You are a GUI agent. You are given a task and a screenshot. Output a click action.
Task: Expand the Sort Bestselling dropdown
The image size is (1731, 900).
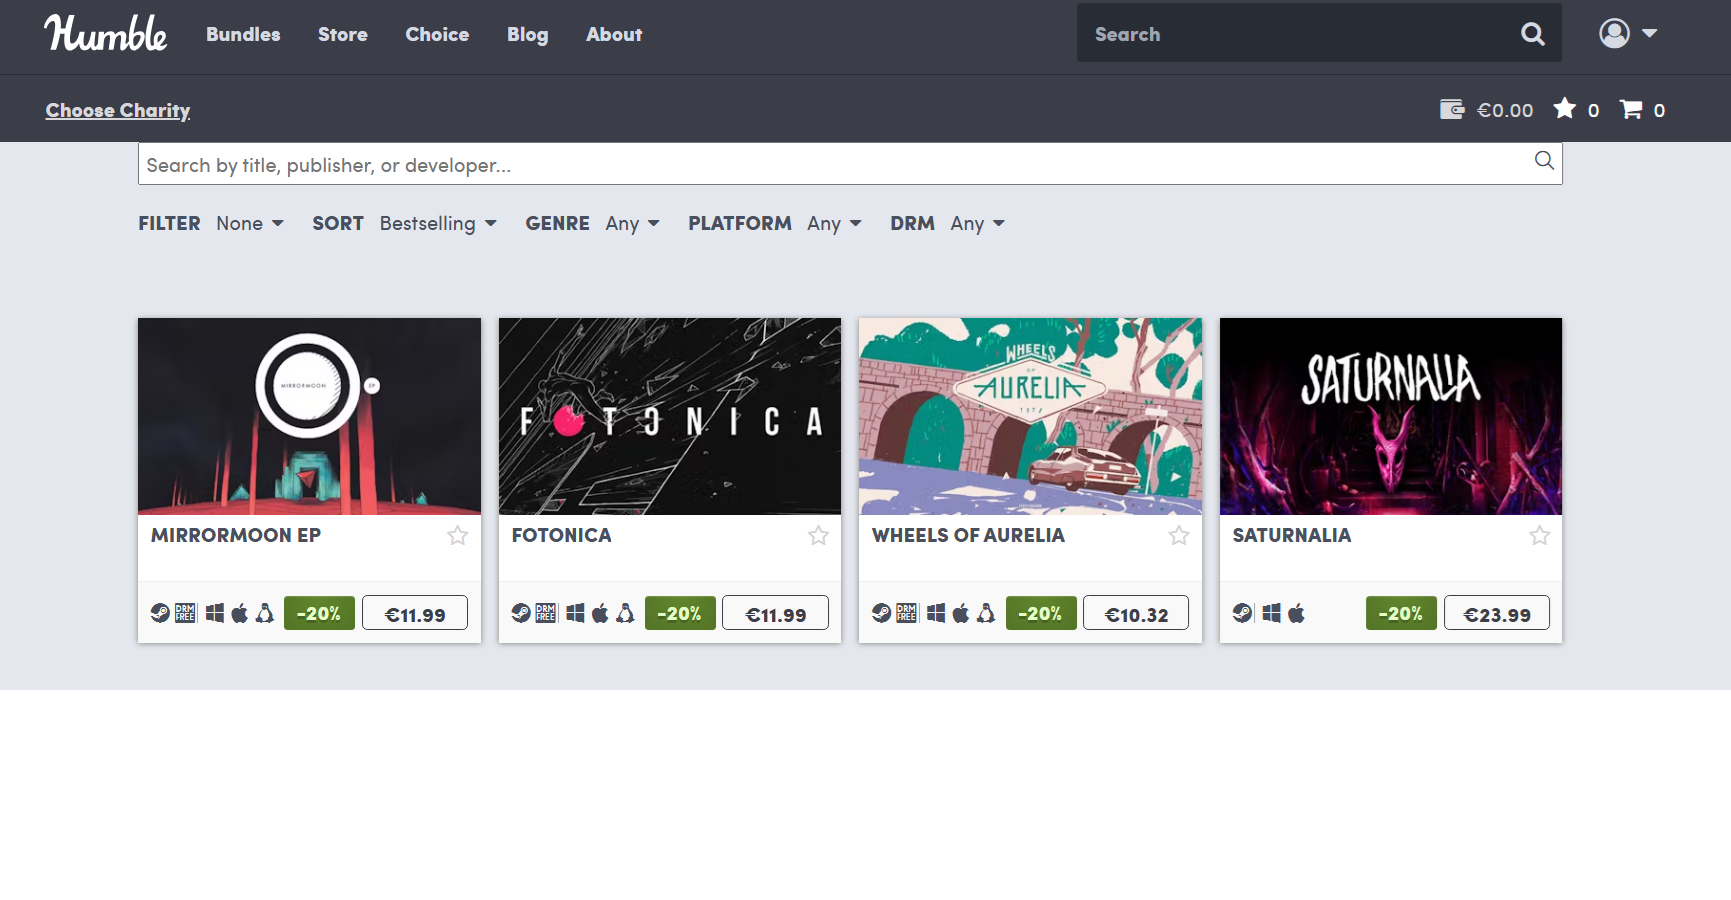point(437,223)
